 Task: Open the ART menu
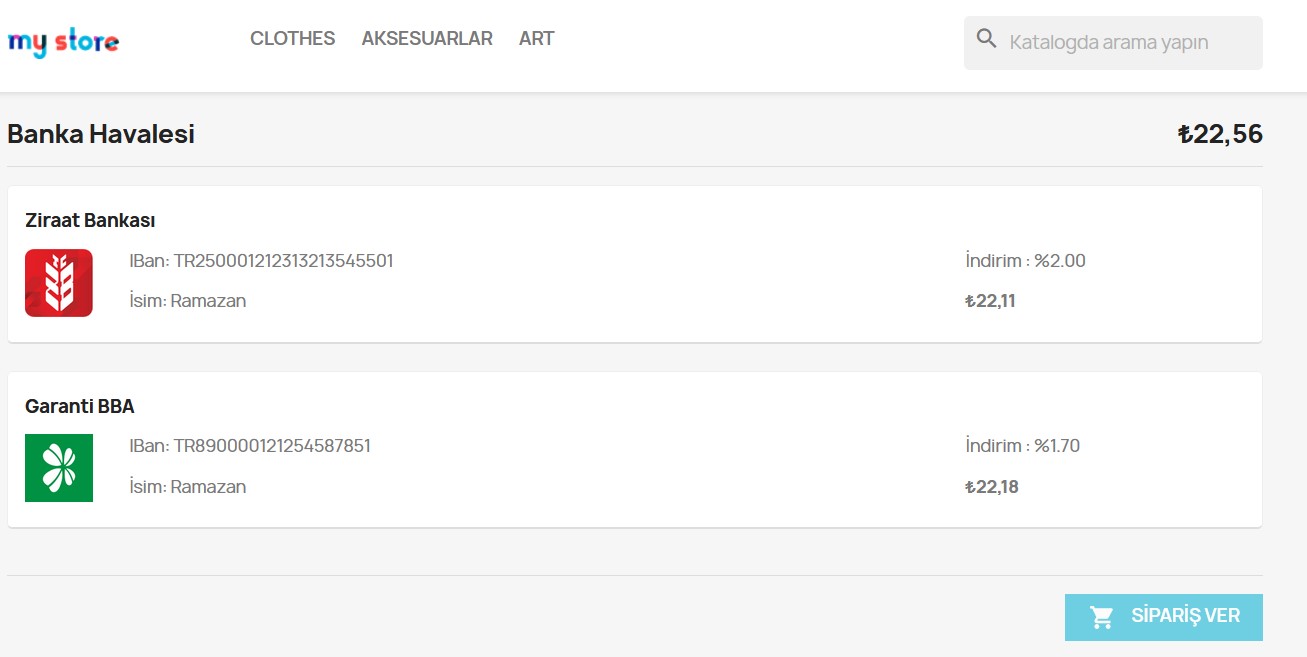(x=536, y=39)
